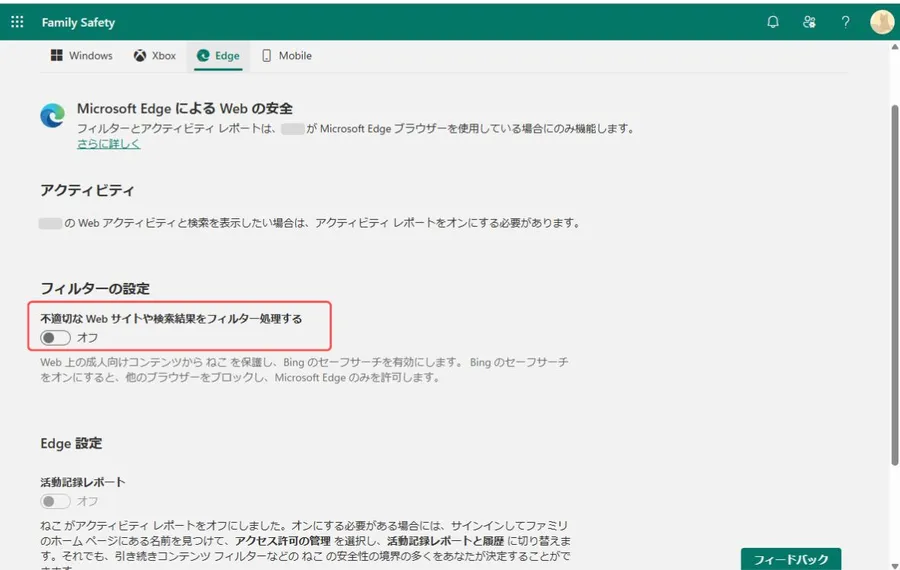This screenshot has height=570, width=900.
Task: Click the large Microsoft Edge logo
Action: pos(53,116)
